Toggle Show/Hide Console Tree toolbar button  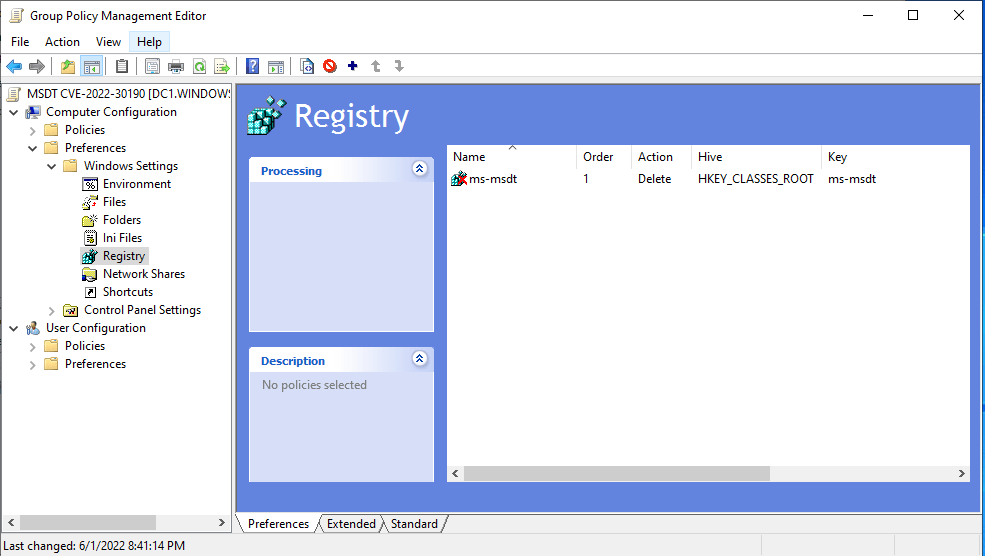pos(92,67)
